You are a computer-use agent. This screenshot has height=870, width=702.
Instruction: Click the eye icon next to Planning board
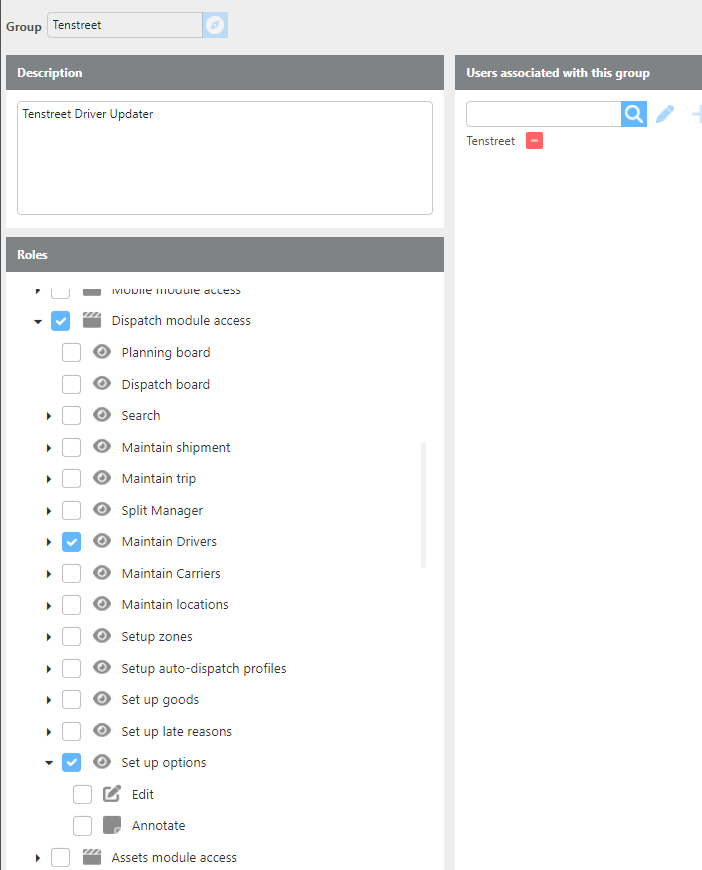(x=101, y=352)
